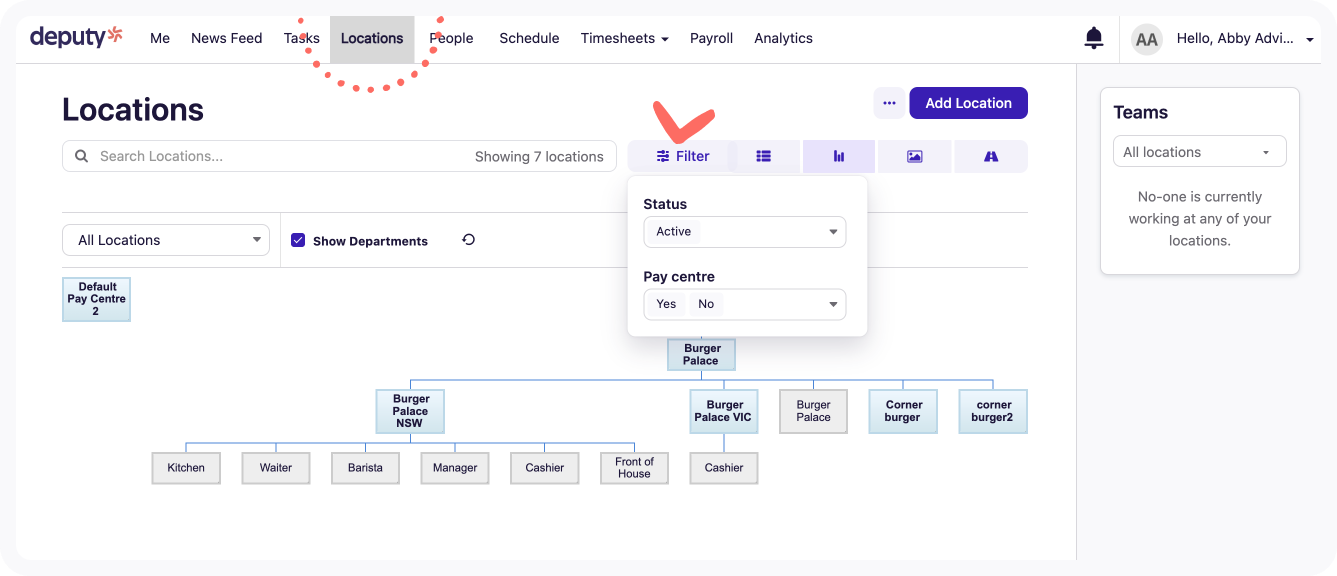Click the Deputy logo
Screen dimensions: 1337x576
point(76,38)
